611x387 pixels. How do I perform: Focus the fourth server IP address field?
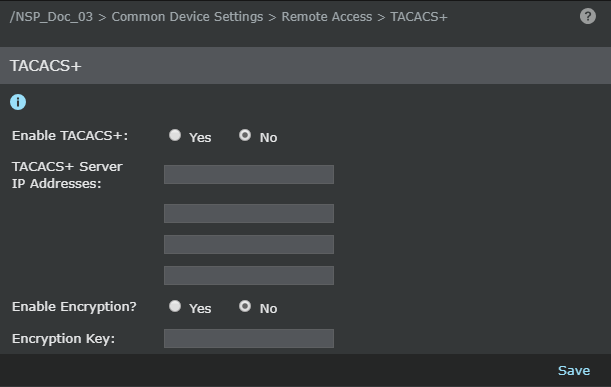(x=249, y=276)
